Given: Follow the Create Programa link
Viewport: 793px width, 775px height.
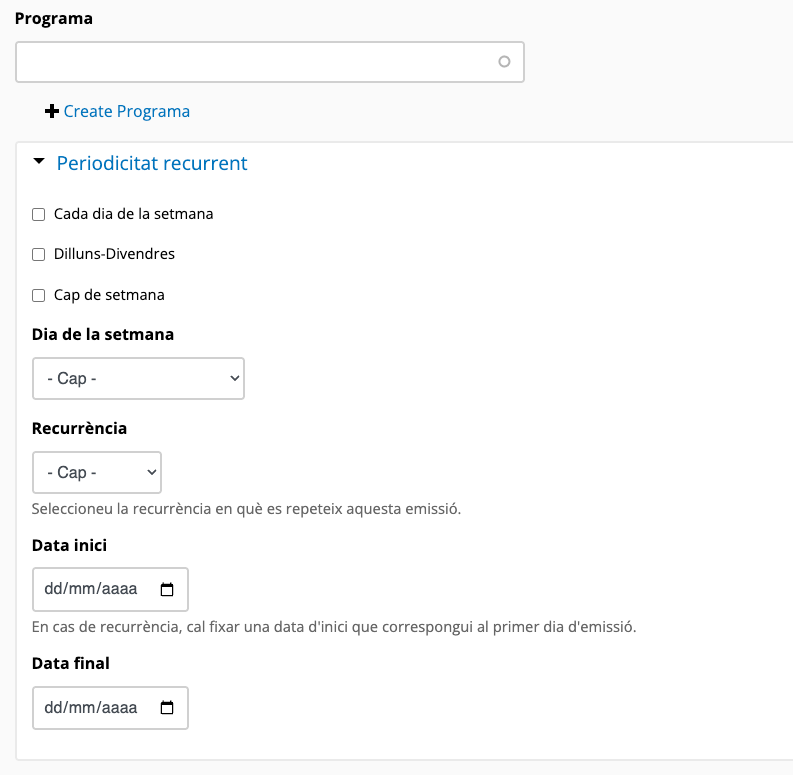Looking at the screenshot, I should (x=126, y=111).
